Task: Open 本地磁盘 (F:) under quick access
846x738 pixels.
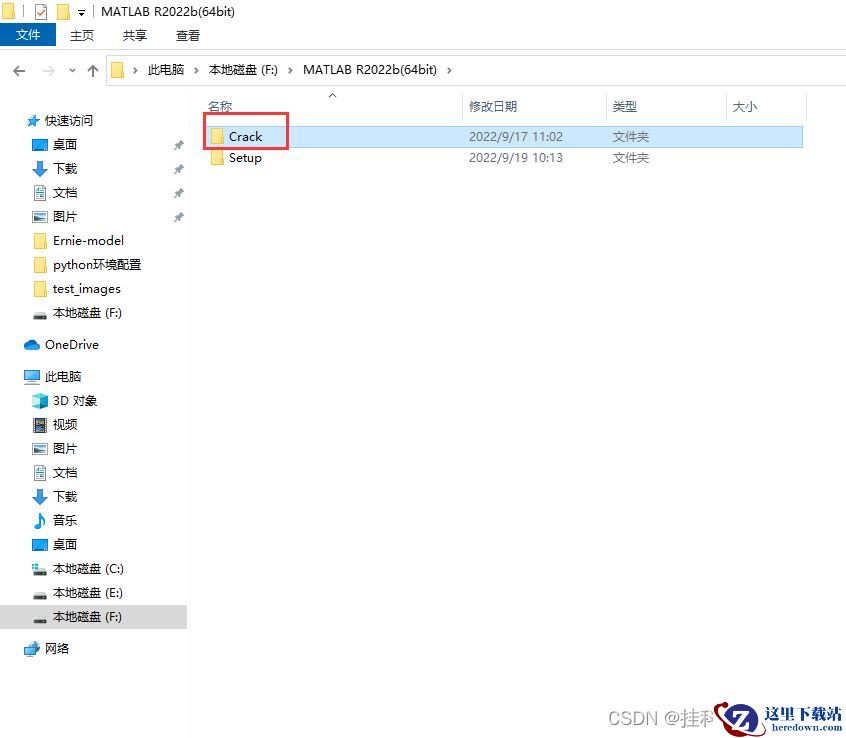Action: [x=87, y=313]
